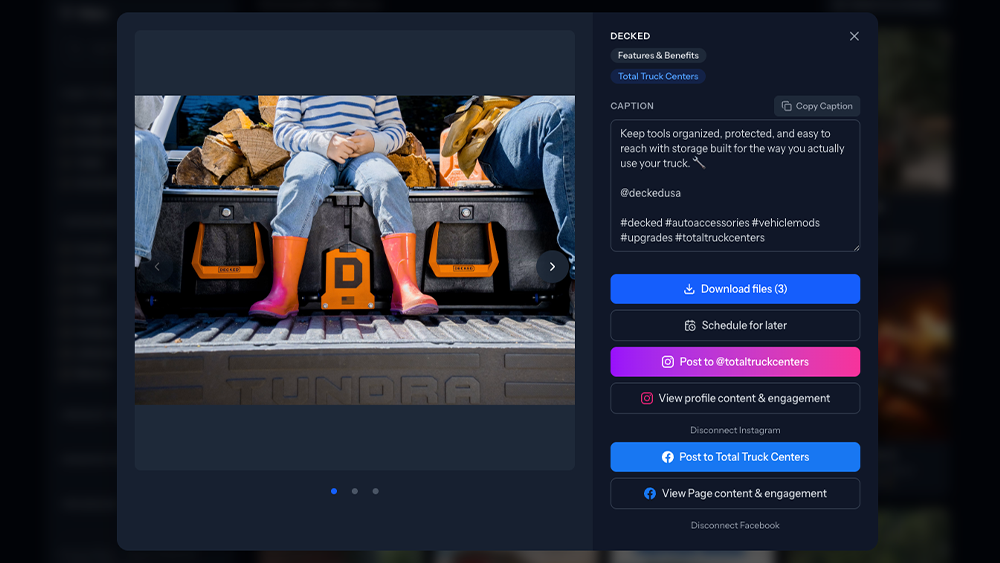Post to @totaltruckcenters on Instagram
The height and width of the screenshot is (563, 1000).
click(735, 362)
